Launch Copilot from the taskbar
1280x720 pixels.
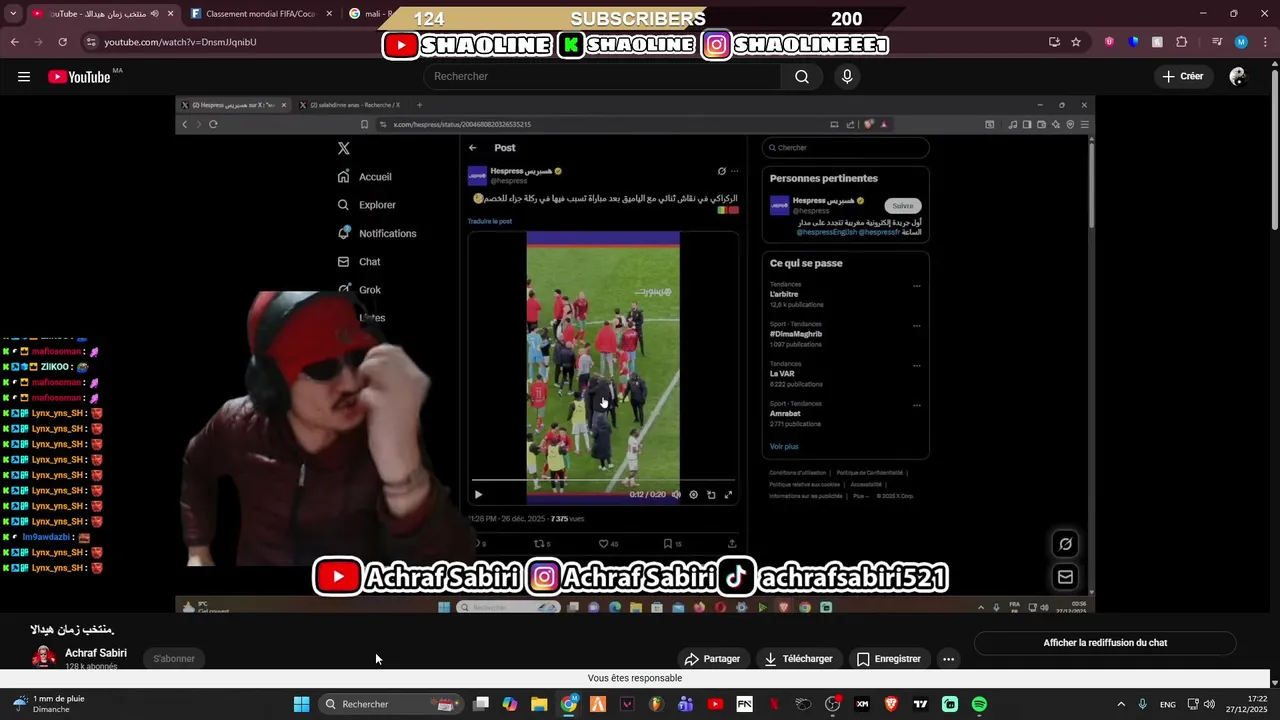(510, 704)
